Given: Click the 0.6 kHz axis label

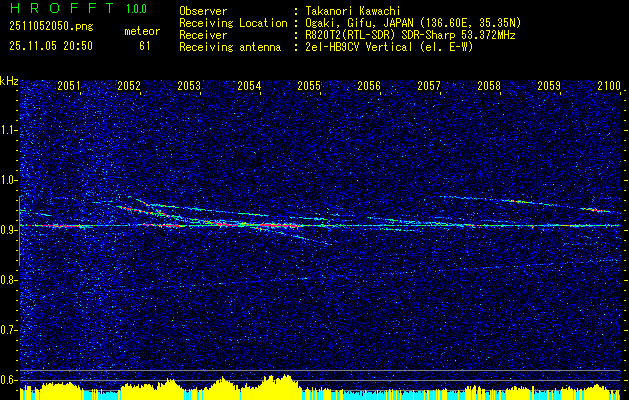Looking at the screenshot, I should (x=9, y=380).
